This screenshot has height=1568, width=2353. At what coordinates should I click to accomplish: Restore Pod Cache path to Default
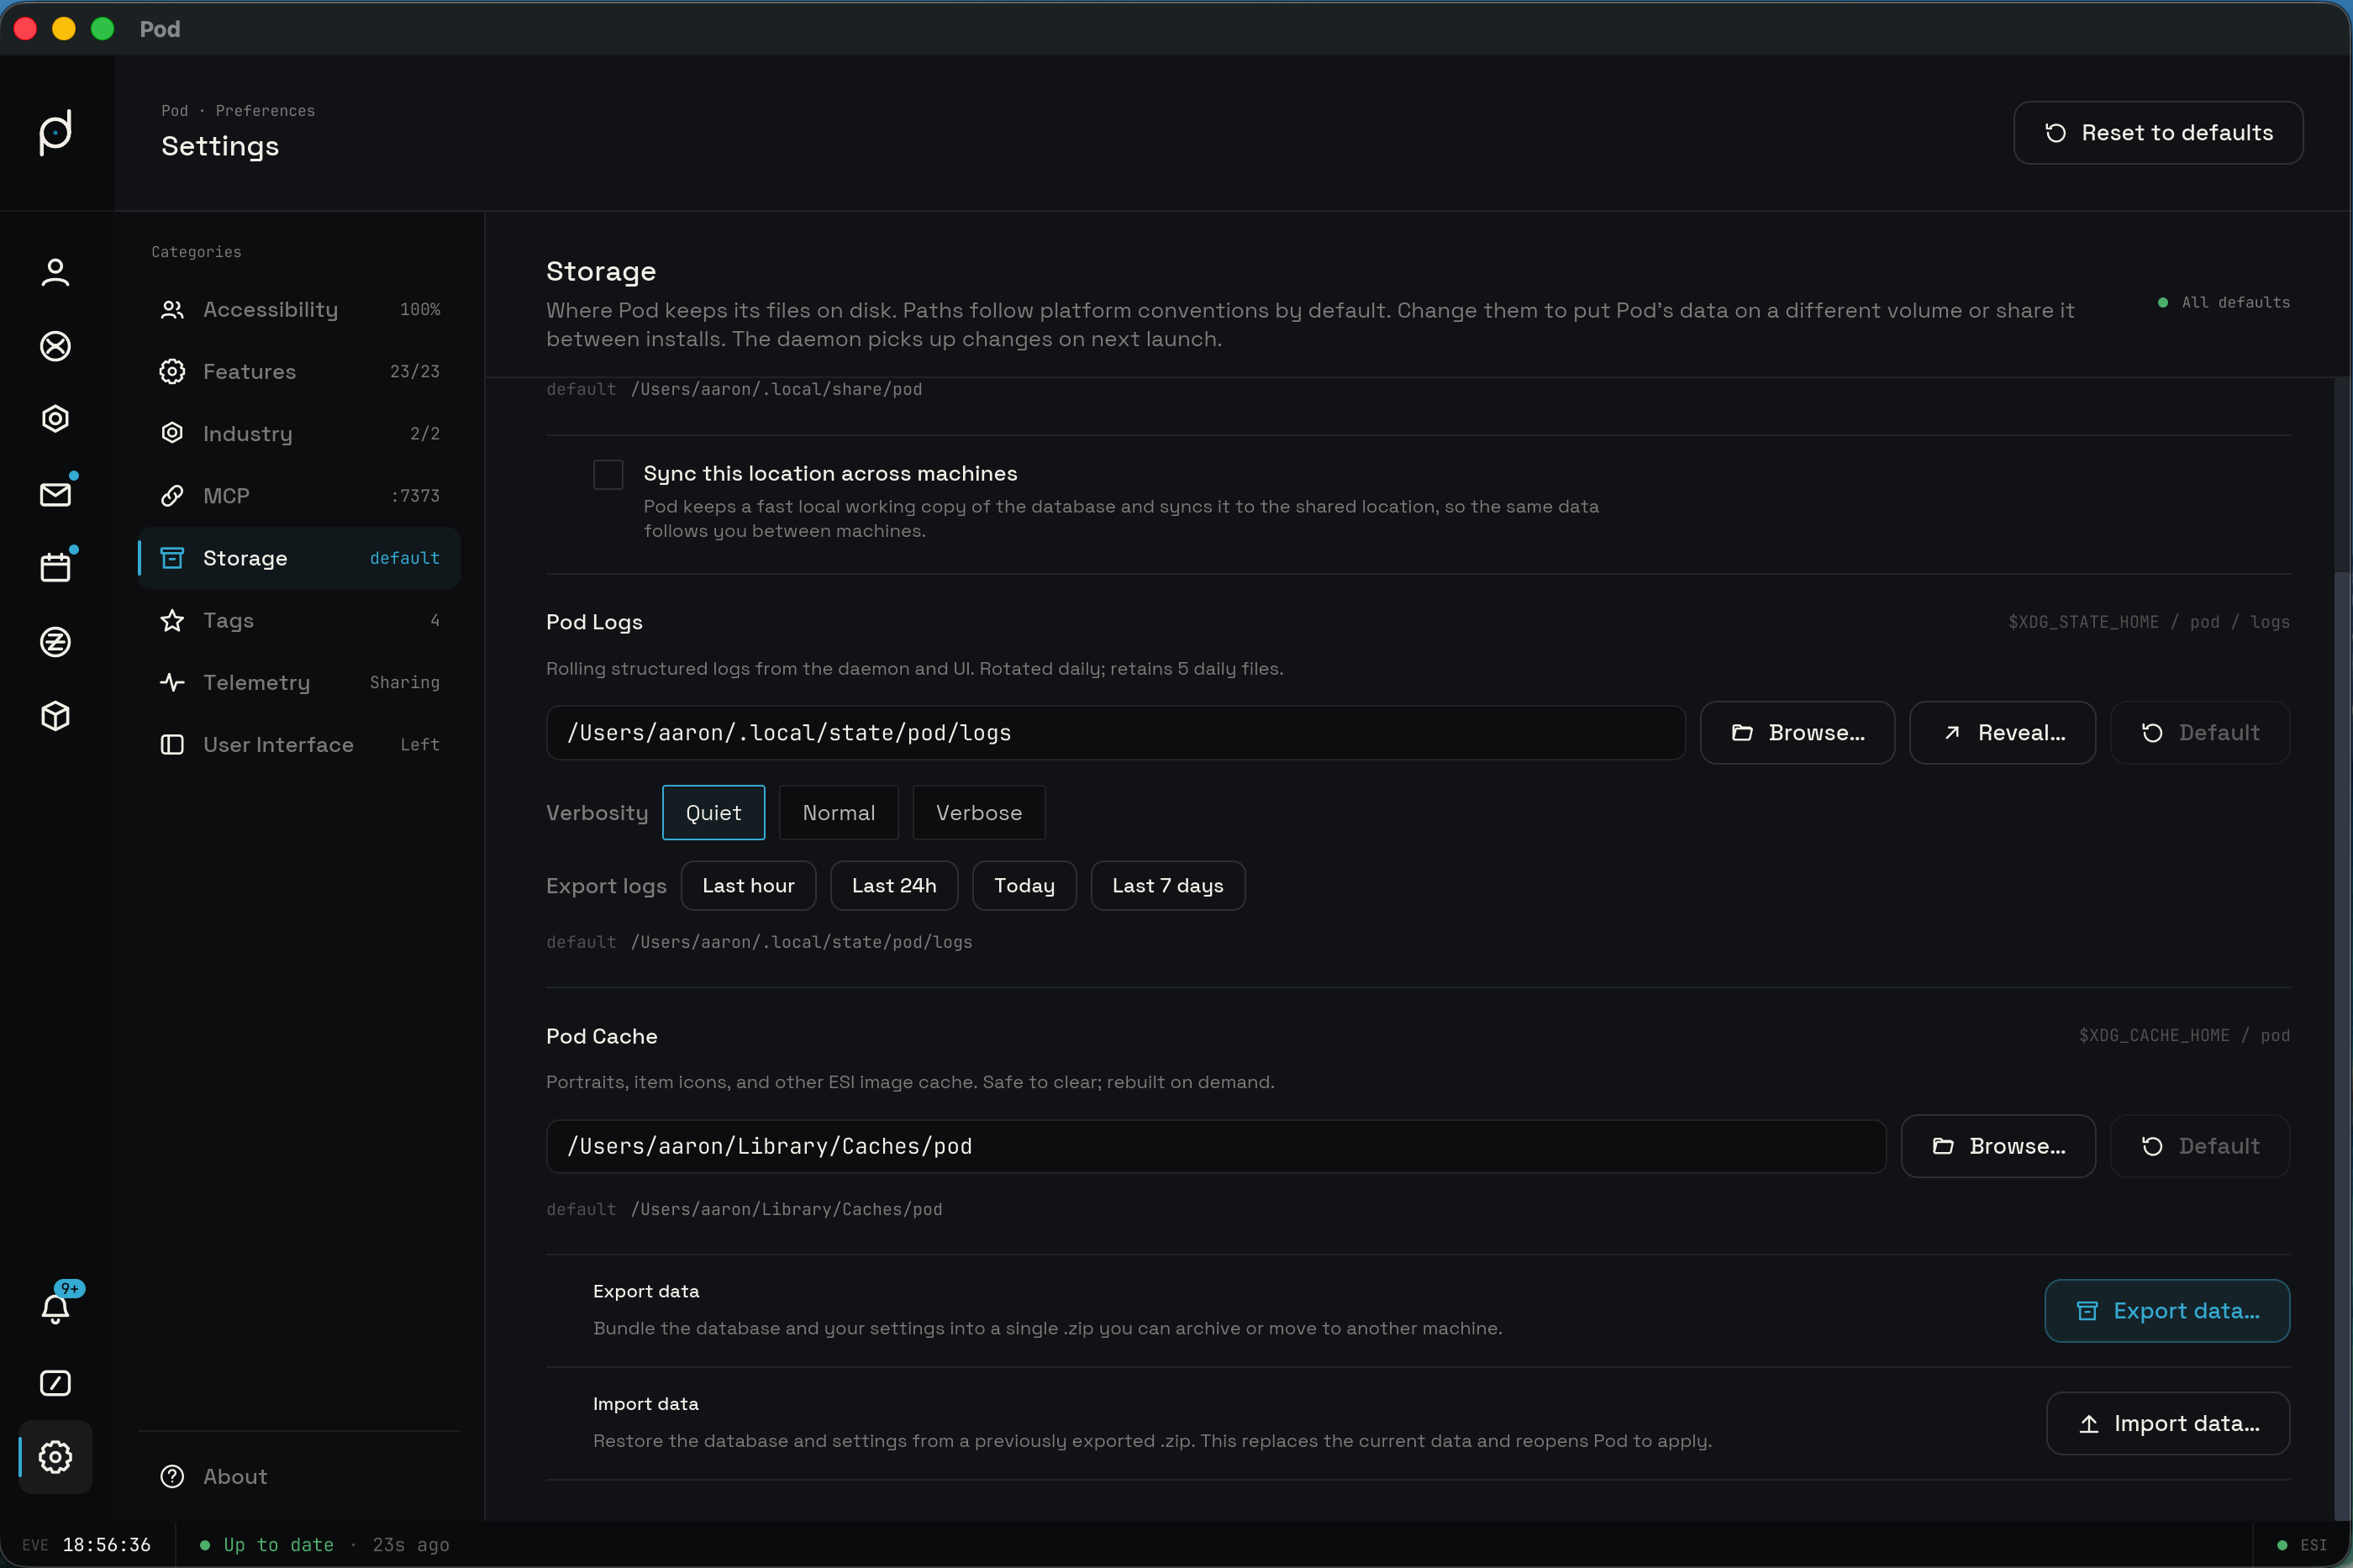click(2200, 1147)
